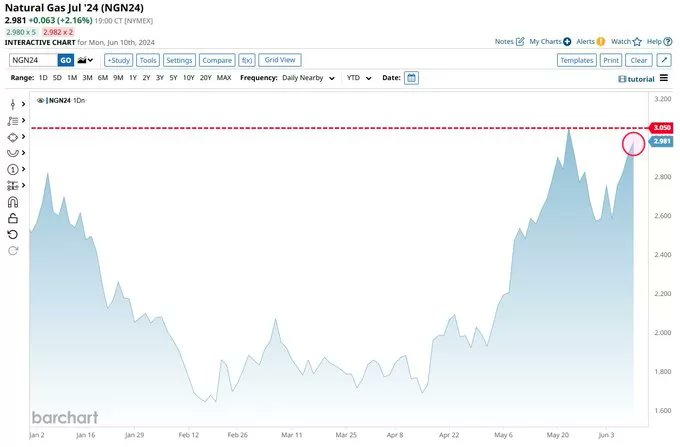Select the 1M range
The height and width of the screenshot is (447, 680).
72,78
